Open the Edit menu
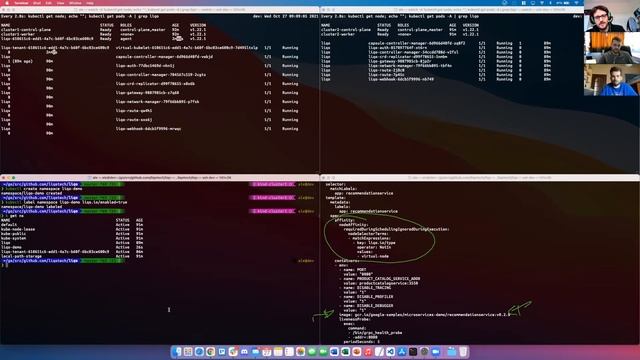This screenshot has height=360, width=640. coord(49,3)
